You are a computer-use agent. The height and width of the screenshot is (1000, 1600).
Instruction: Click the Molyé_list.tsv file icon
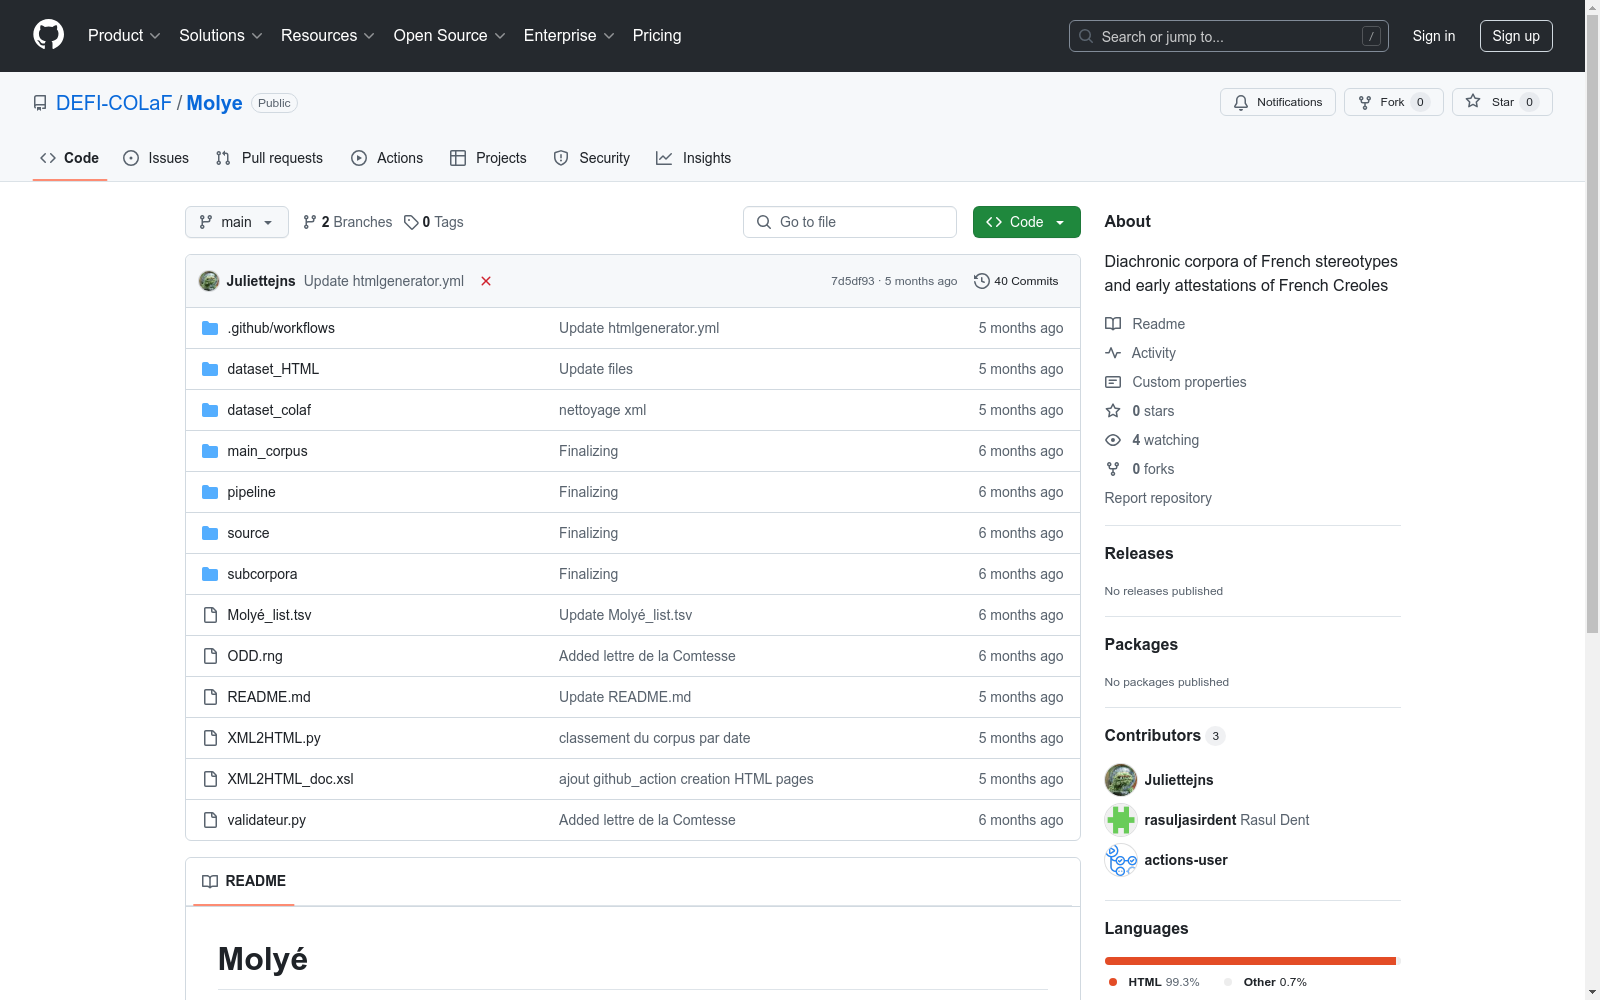(x=210, y=615)
